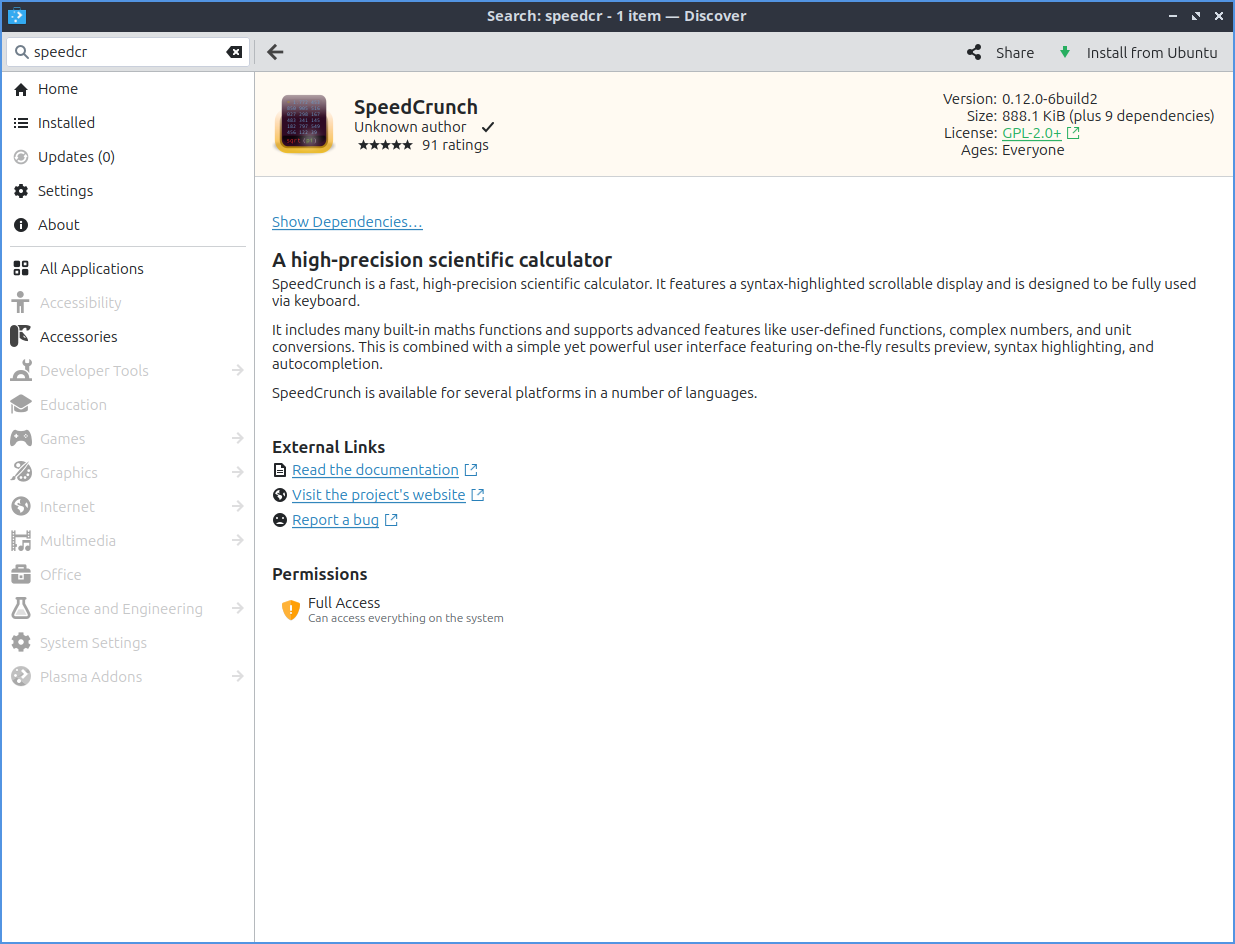Clear the search field text
The width and height of the screenshot is (1235, 944).
tap(234, 52)
